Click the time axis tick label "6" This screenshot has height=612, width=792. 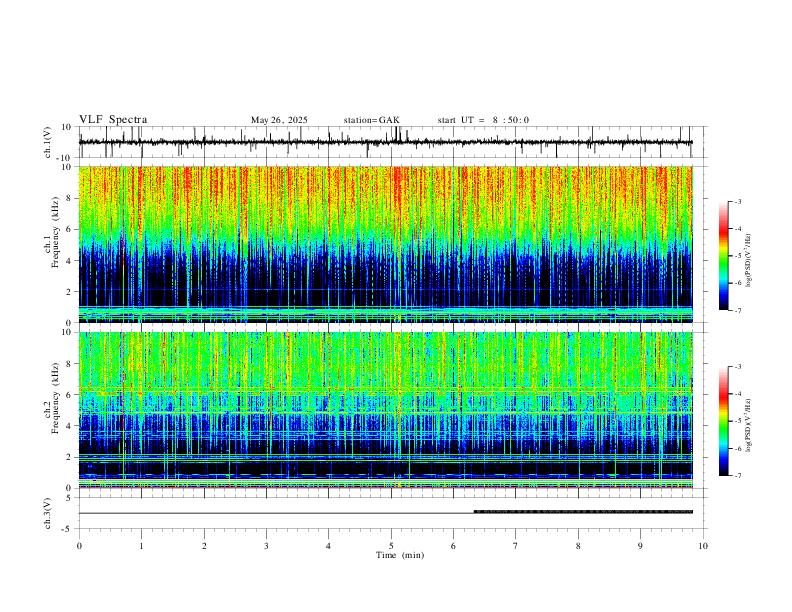point(453,546)
